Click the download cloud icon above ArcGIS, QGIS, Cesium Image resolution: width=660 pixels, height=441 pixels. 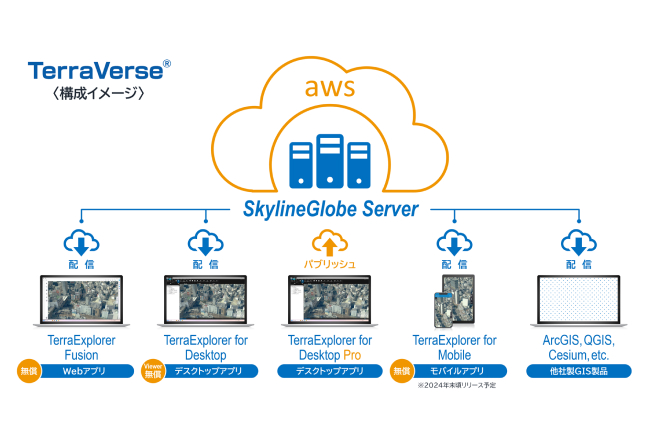click(578, 243)
